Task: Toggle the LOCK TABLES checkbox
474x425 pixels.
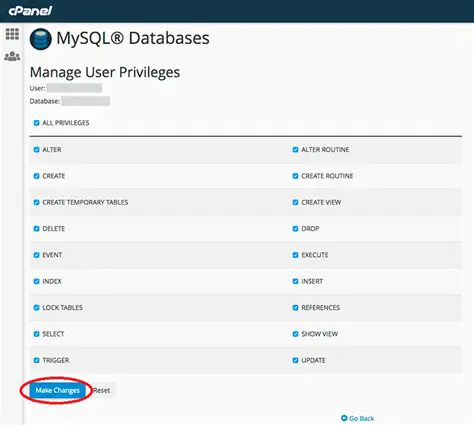Action: coord(37,308)
